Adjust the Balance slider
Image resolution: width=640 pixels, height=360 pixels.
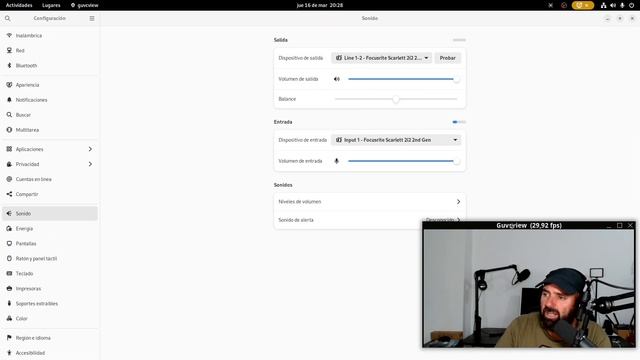396,99
